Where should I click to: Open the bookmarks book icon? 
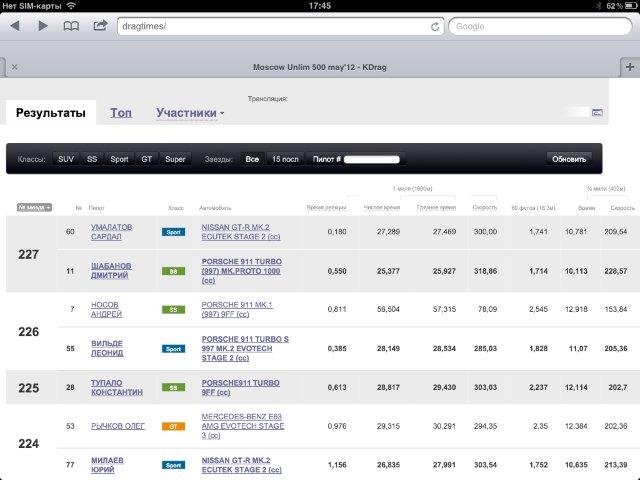tap(71, 26)
